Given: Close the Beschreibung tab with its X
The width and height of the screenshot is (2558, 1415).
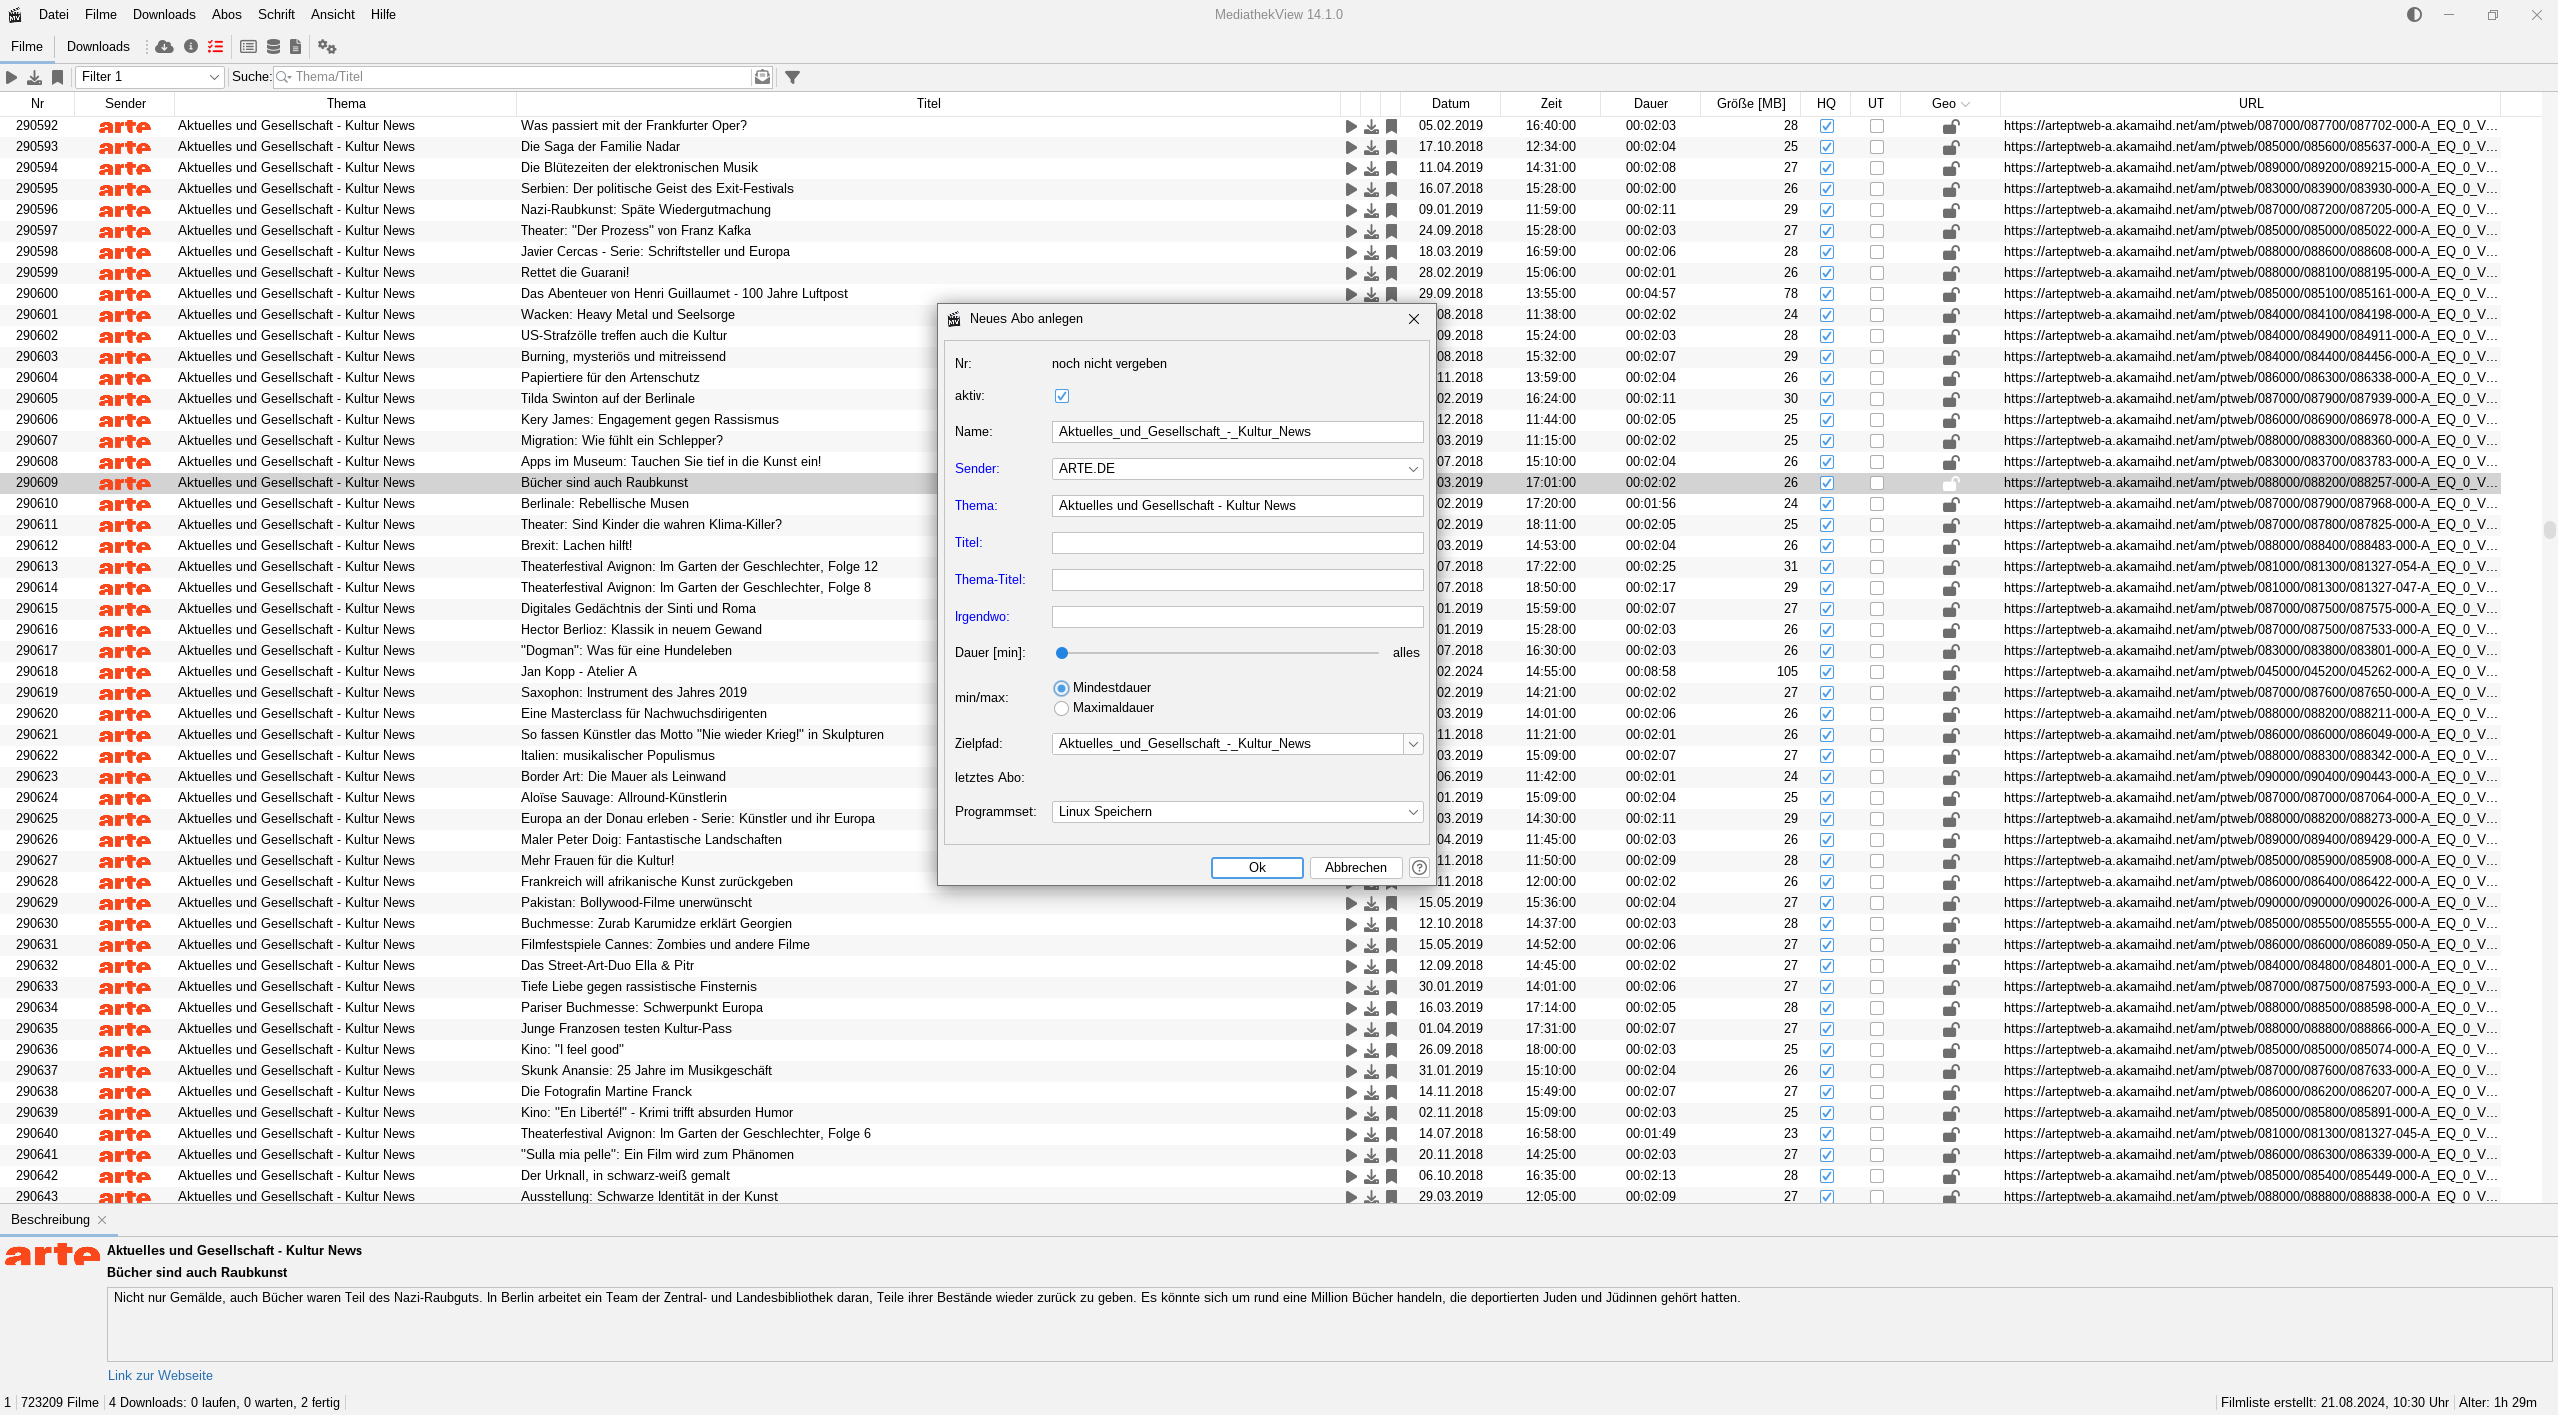Looking at the screenshot, I should [x=102, y=1220].
